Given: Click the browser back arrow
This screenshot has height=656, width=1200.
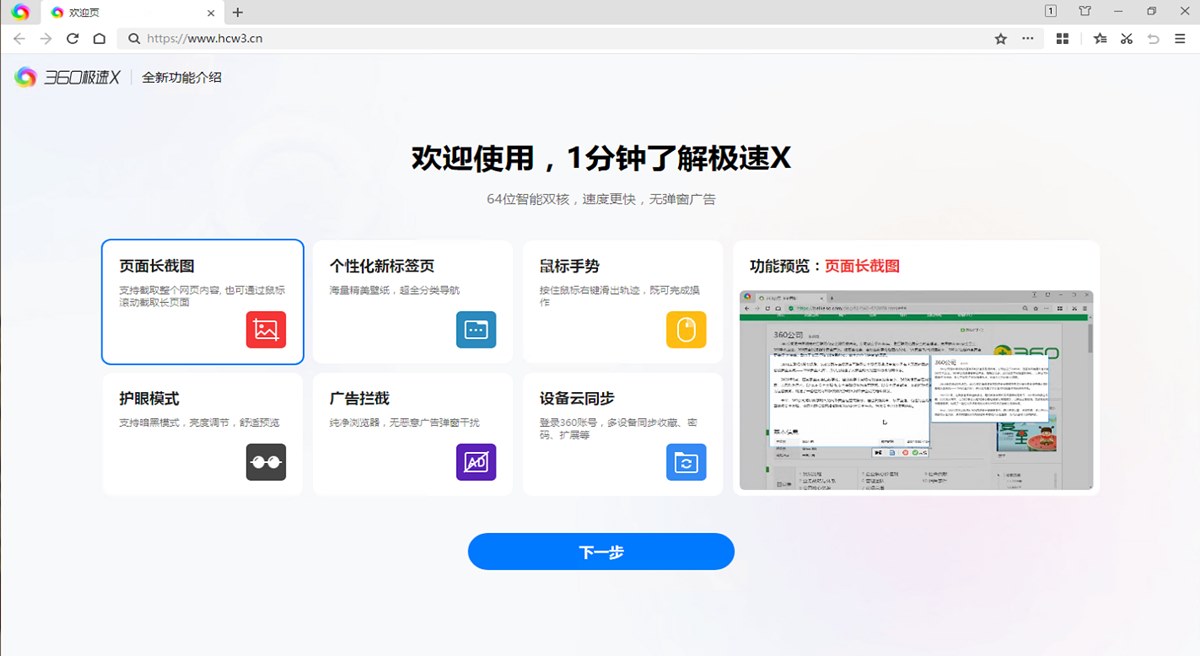Looking at the screenshot, I should pyautogui.click(x=19, y=39).
